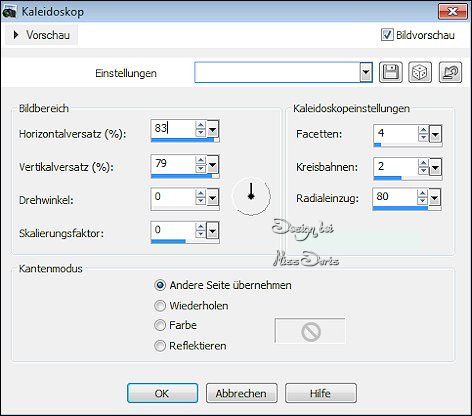Click the Abbrechen button

click(241, 393)
